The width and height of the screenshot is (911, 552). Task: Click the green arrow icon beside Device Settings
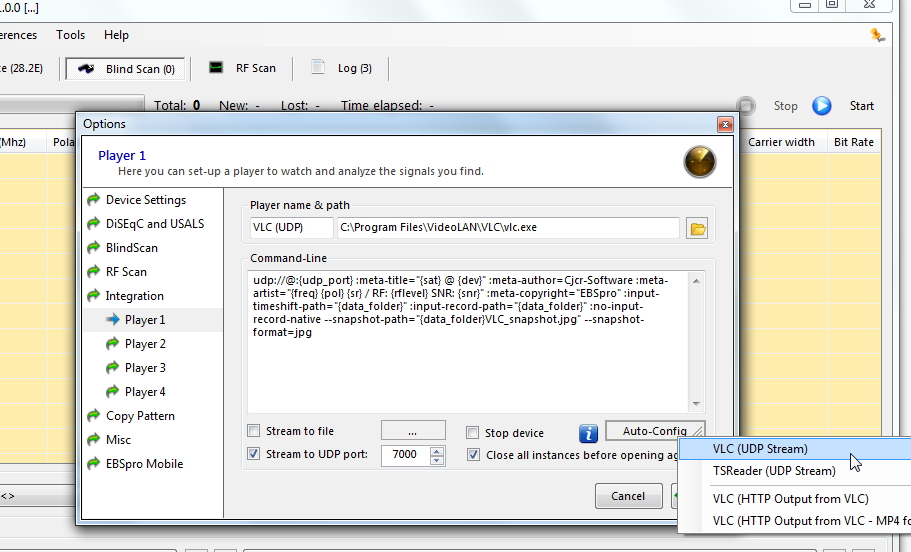coord(94,200)
